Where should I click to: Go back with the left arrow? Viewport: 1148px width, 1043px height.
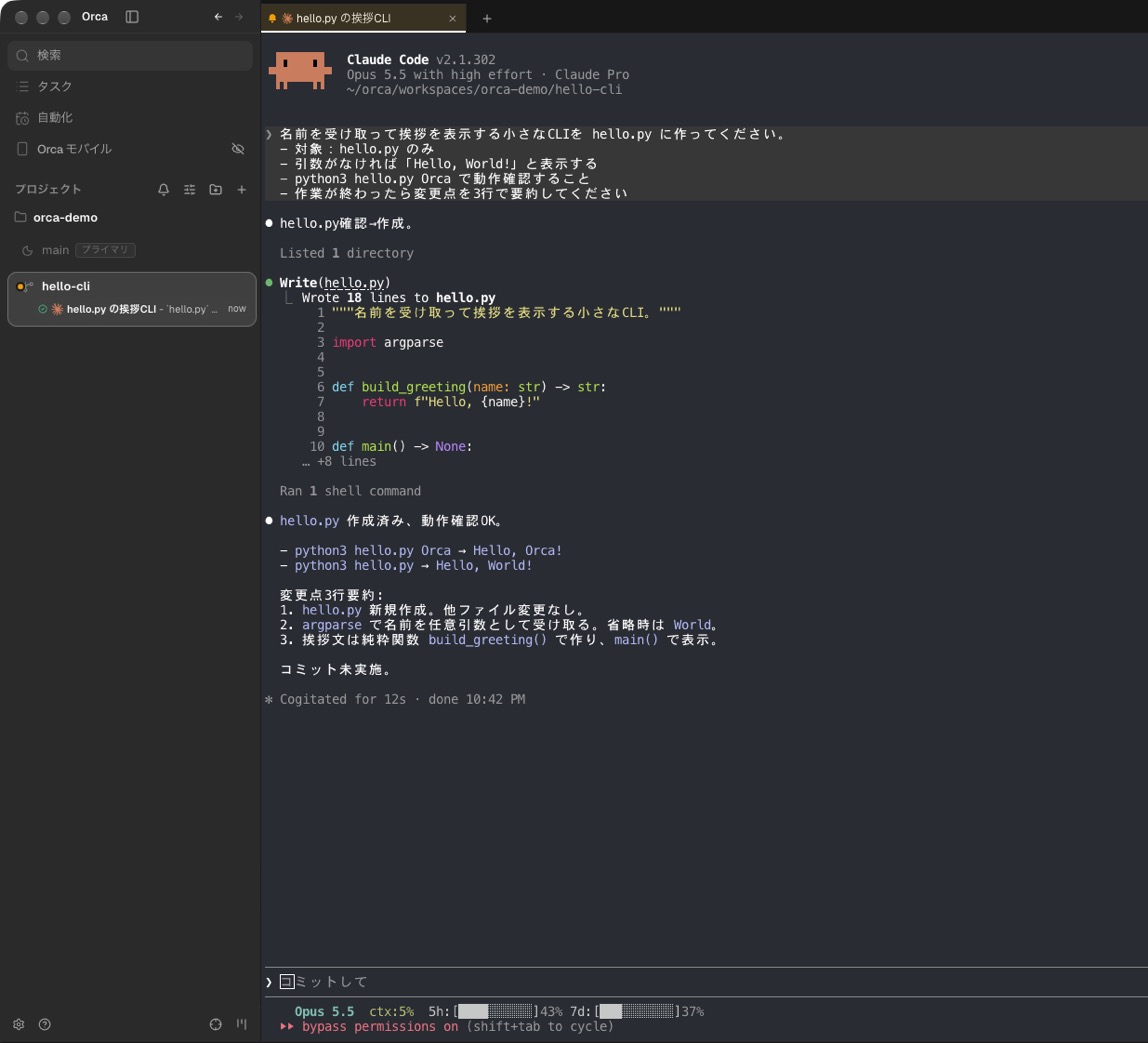click(x=218, y=17)
